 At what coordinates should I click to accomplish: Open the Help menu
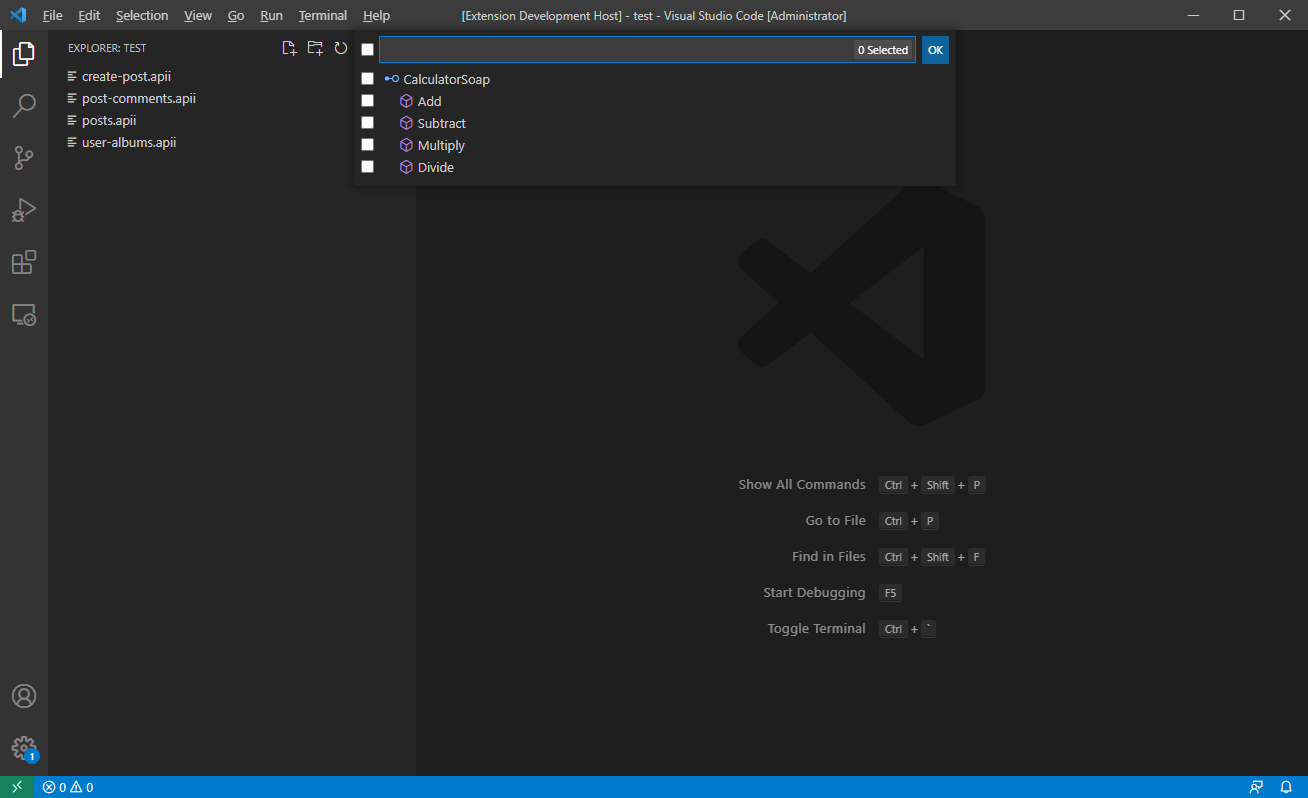377,15
